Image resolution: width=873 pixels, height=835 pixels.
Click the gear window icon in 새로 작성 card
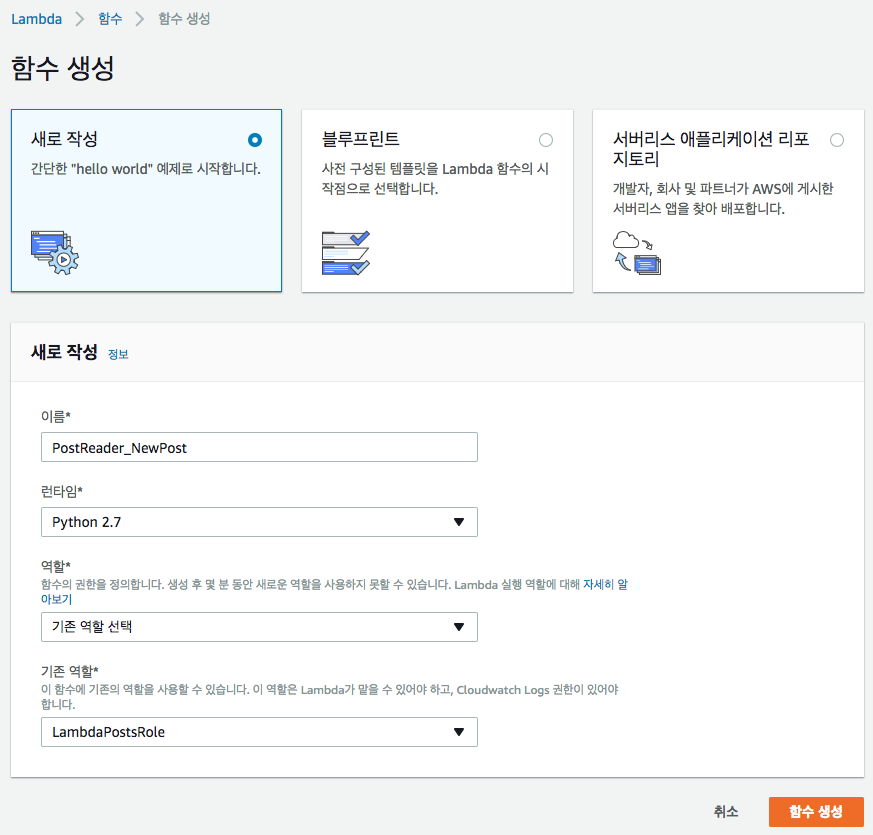[55, 253]
